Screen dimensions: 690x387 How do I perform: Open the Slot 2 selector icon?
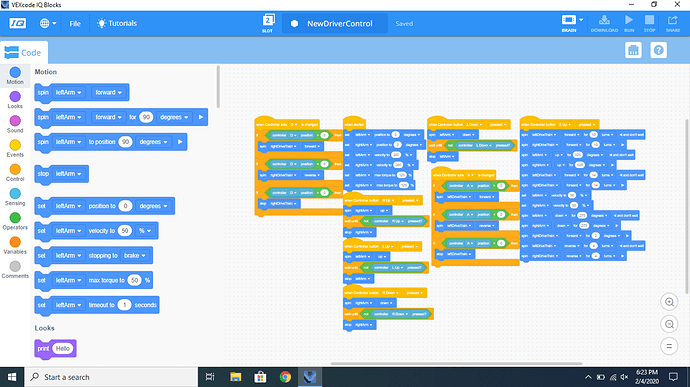268,20
